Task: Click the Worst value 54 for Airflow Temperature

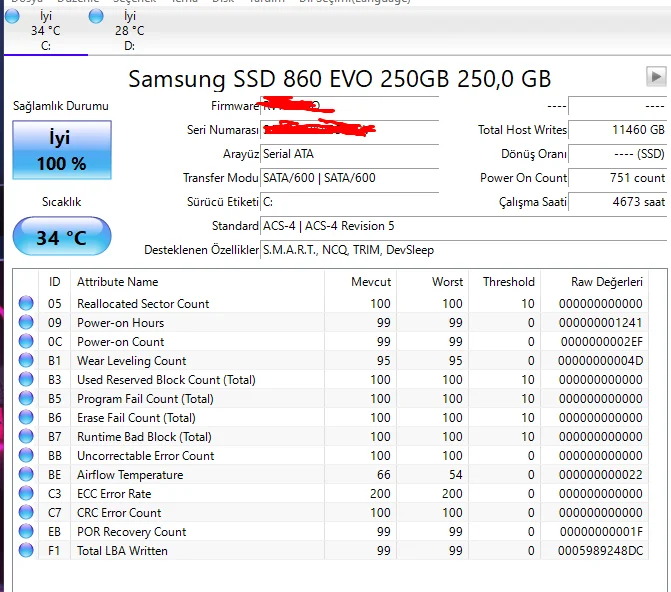Action: (x=455, y=475)
